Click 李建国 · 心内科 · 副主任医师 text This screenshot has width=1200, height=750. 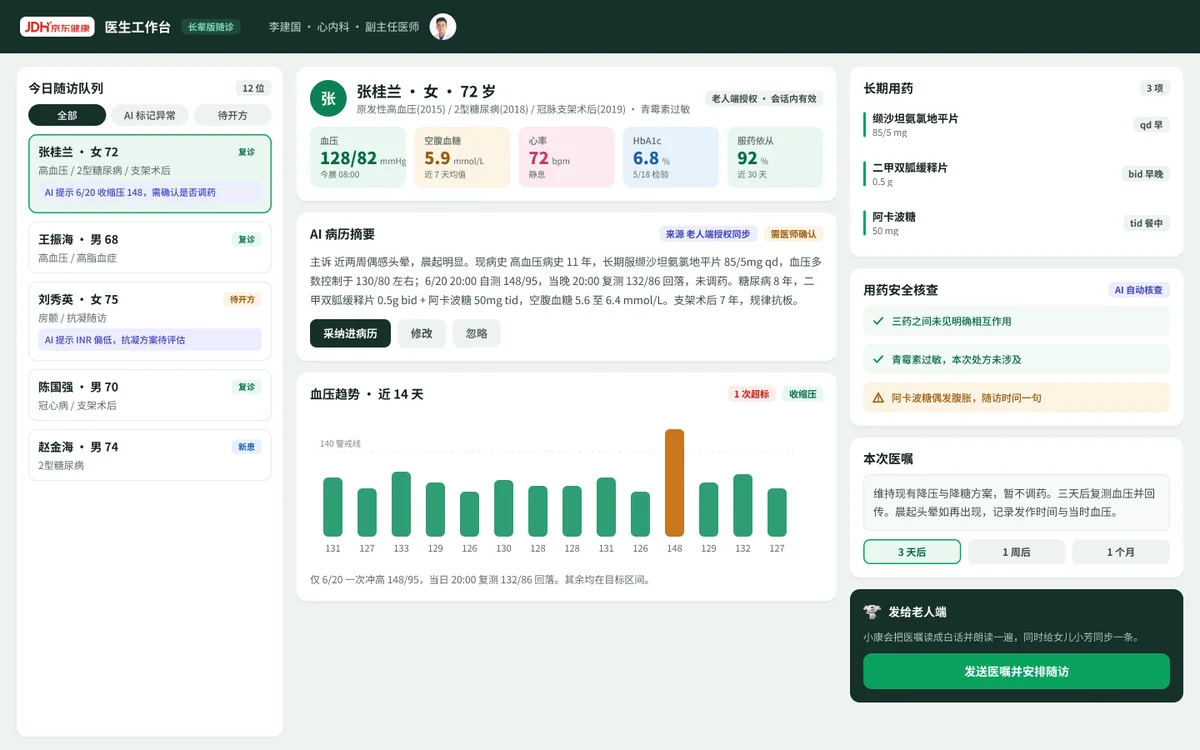343,27
